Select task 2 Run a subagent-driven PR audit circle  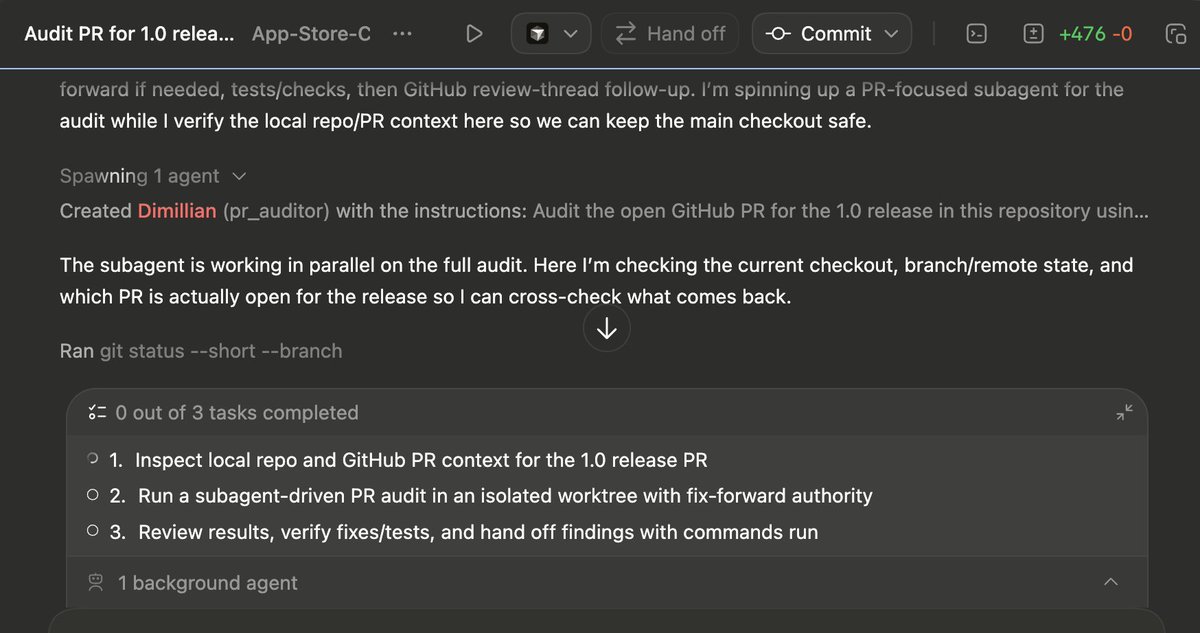point(93,495)
